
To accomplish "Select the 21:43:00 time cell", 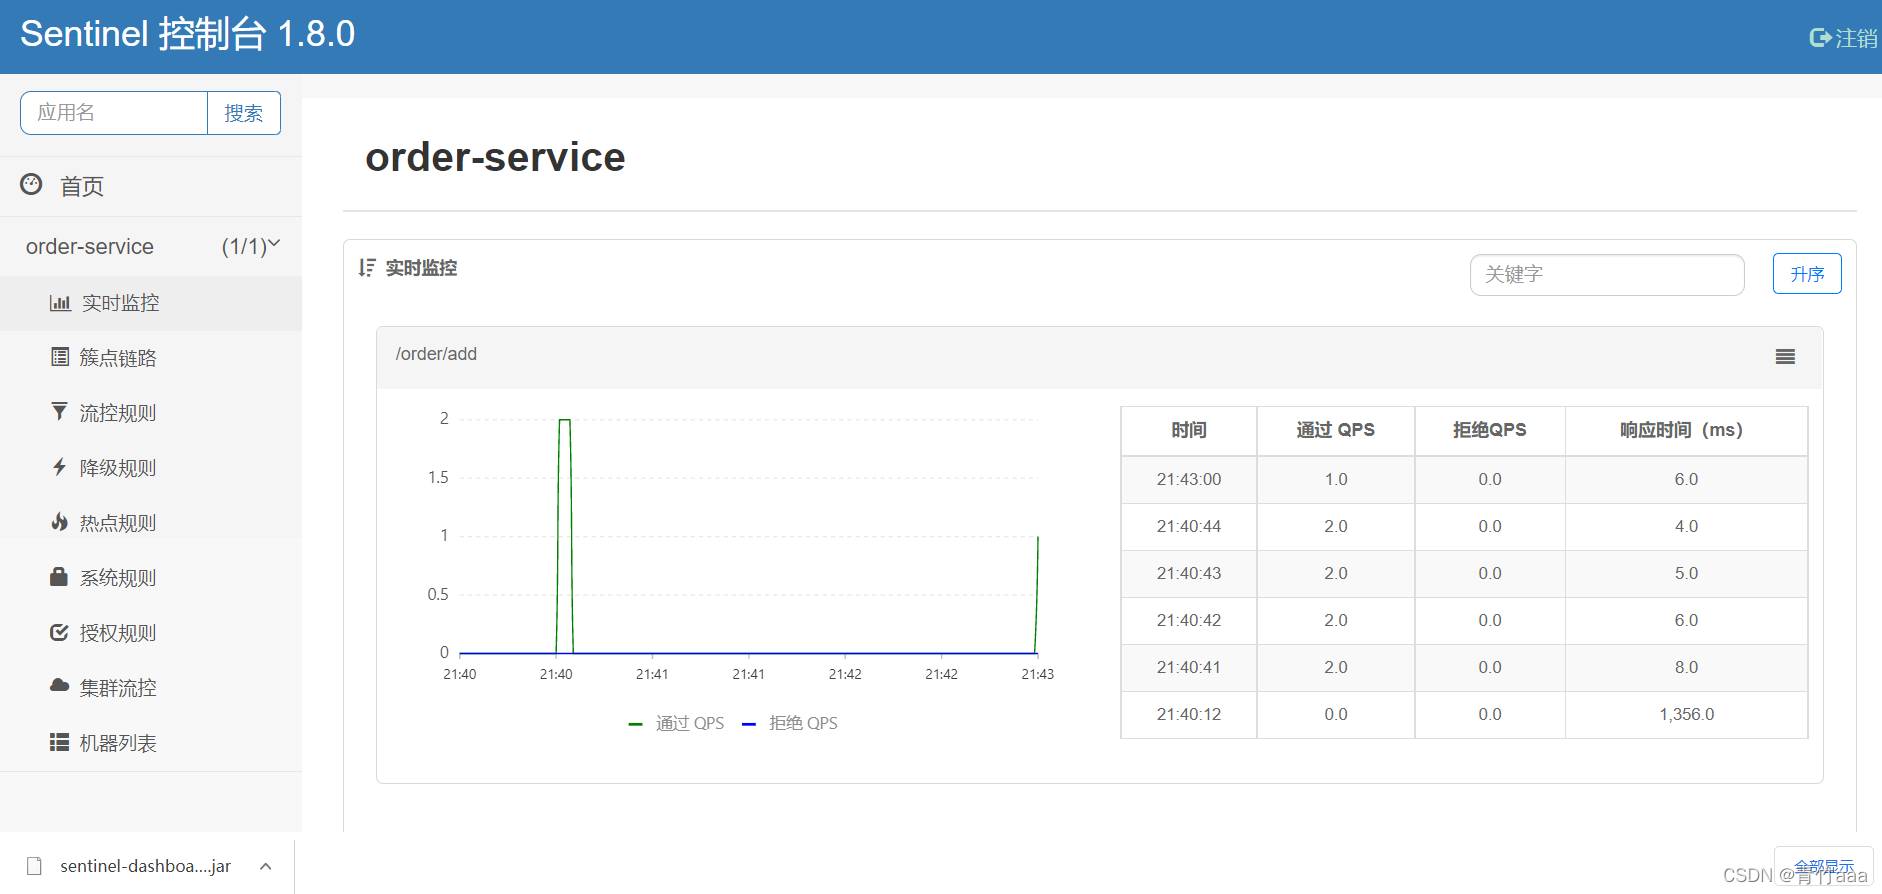I will point(1189,479).
